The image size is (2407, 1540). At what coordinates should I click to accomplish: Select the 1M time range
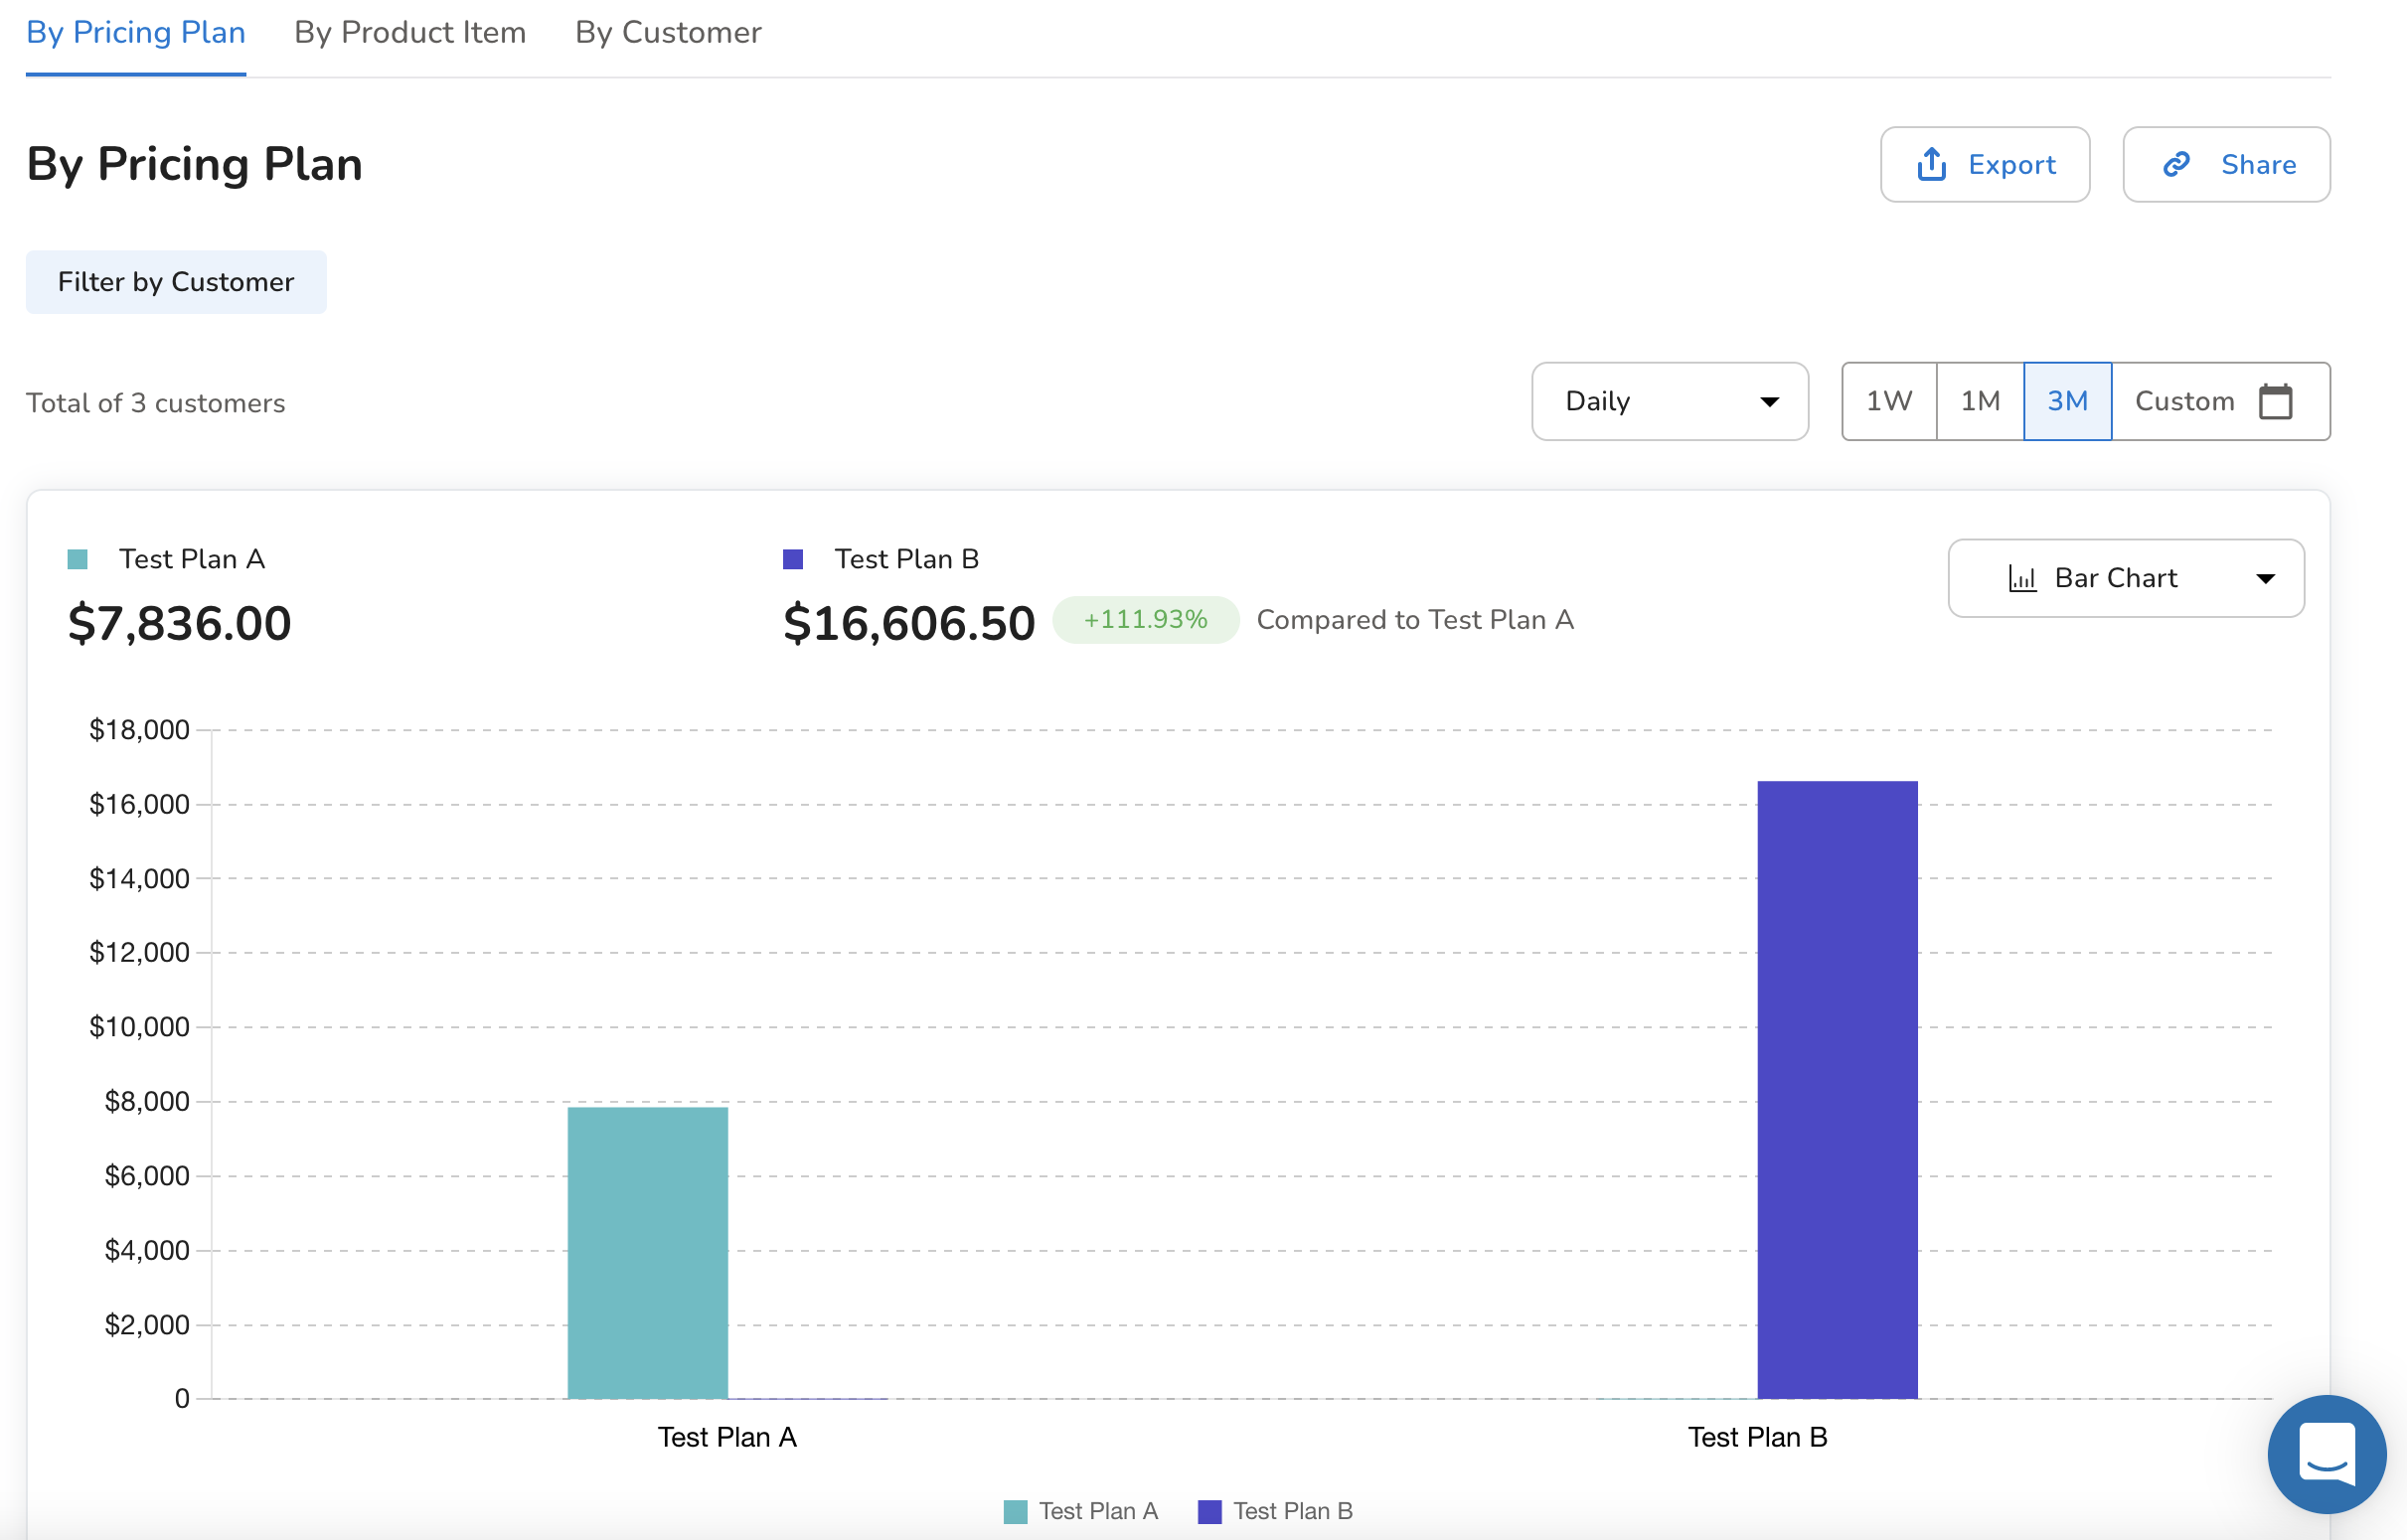click(1979, 401)
